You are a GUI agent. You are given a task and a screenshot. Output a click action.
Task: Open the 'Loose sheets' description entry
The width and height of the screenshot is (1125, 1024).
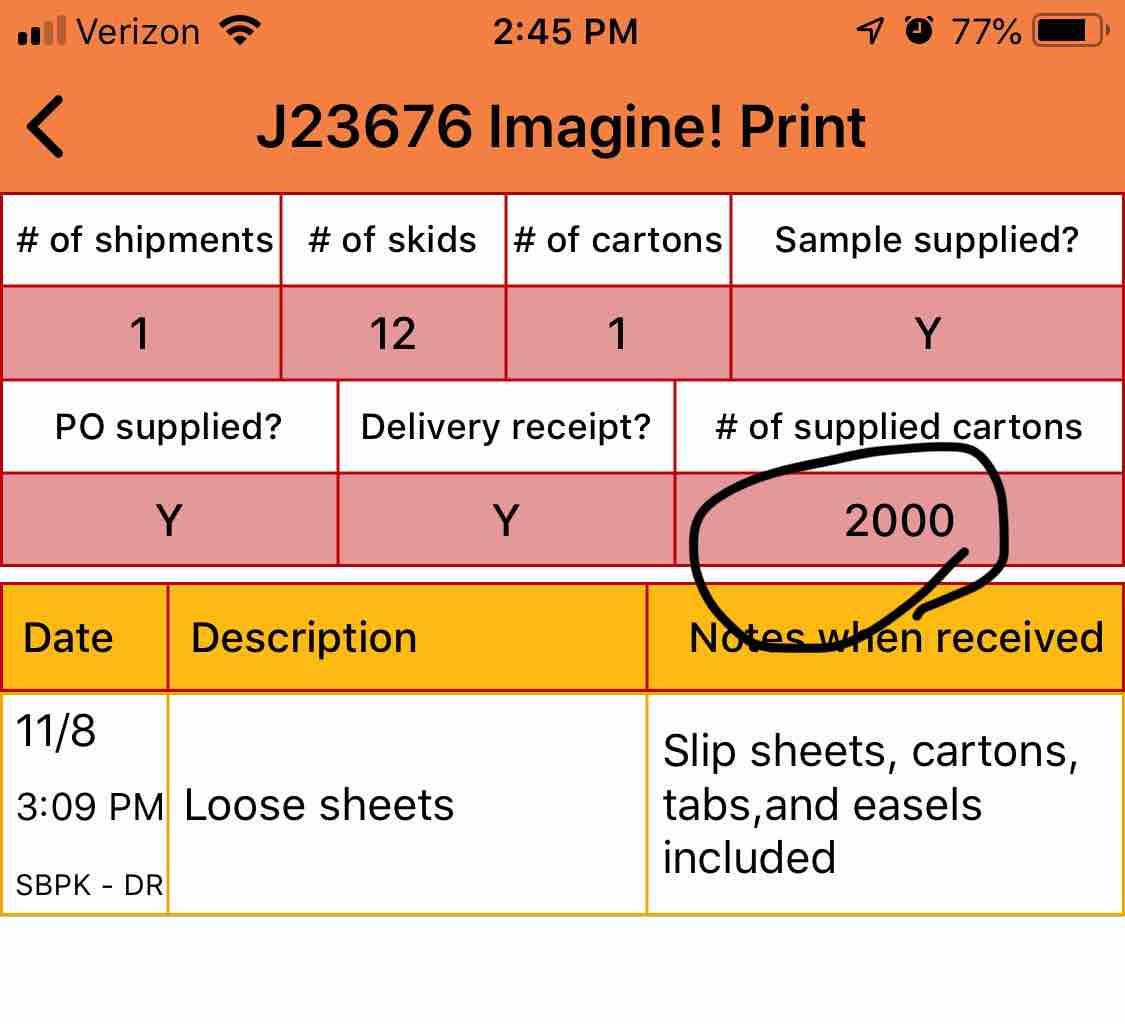(x=319, y=805)
